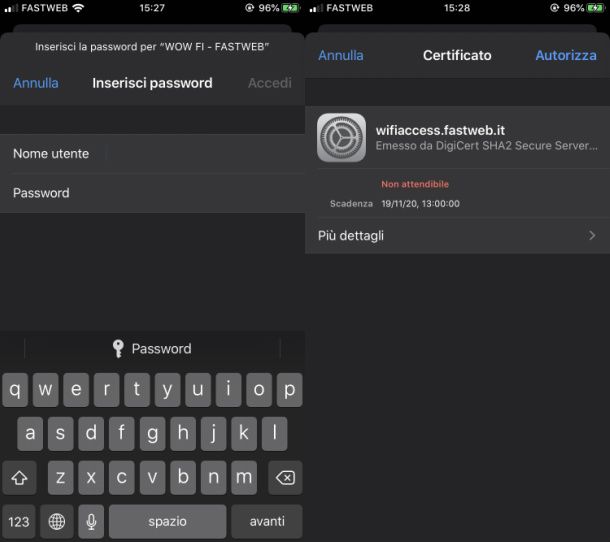Tap the y key
610x542 pixels.
(x=167, y=390)
